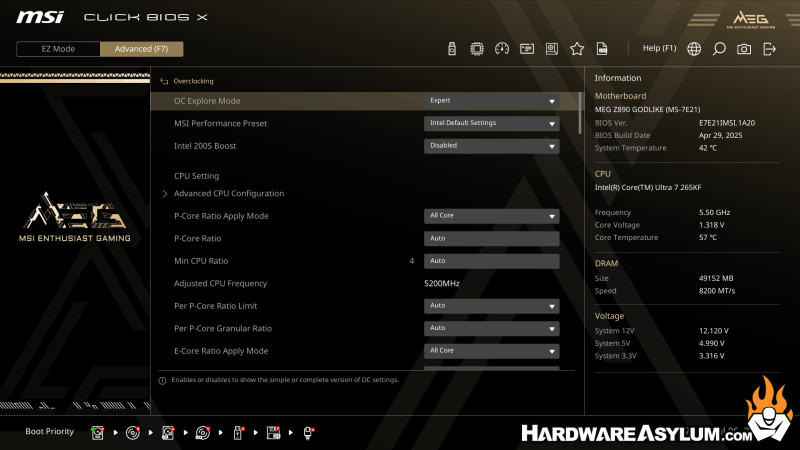The width and height of the screenshot is (800, 450).
Task: Open the M-Flash USB drive icon
Action: click(x=452, y=49)
